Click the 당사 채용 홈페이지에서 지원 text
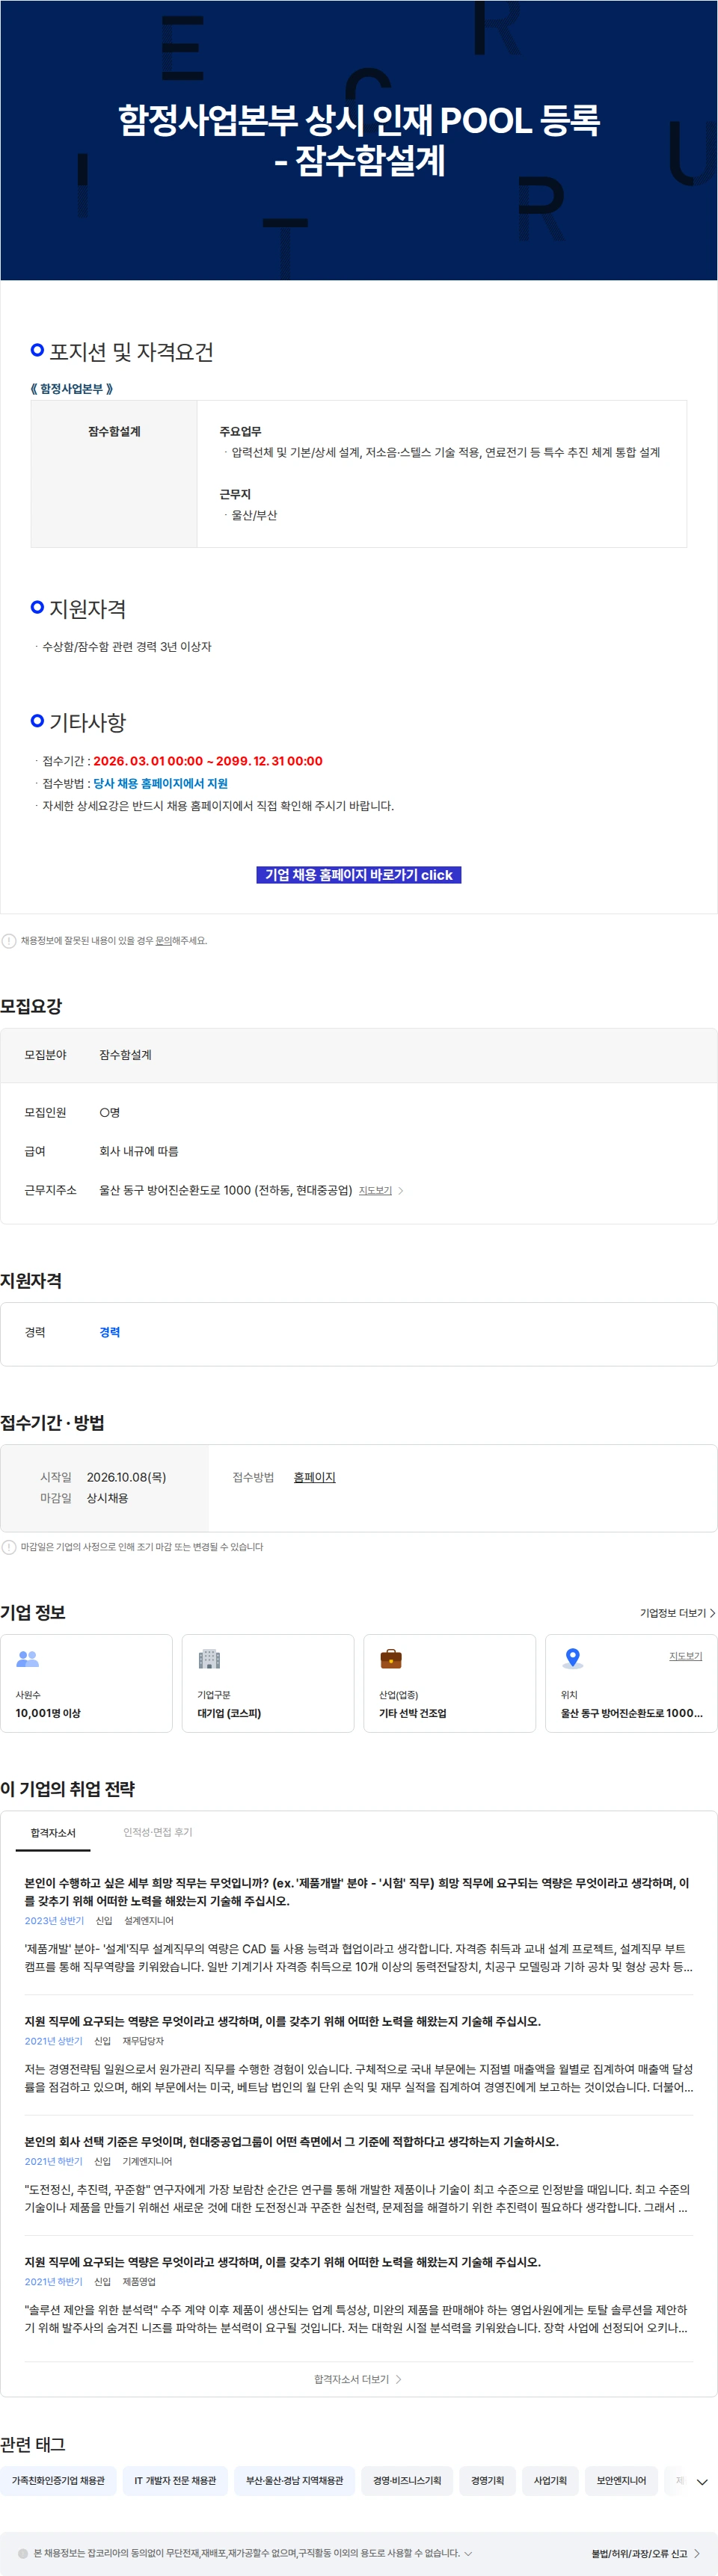Viewport: 718px width, 2576px height. click(x=160, y=783)
